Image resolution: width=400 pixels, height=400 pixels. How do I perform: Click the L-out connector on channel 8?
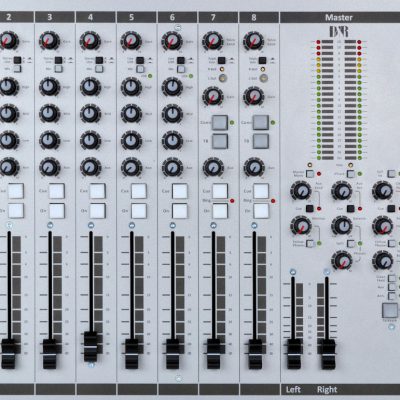pos(263,78)
